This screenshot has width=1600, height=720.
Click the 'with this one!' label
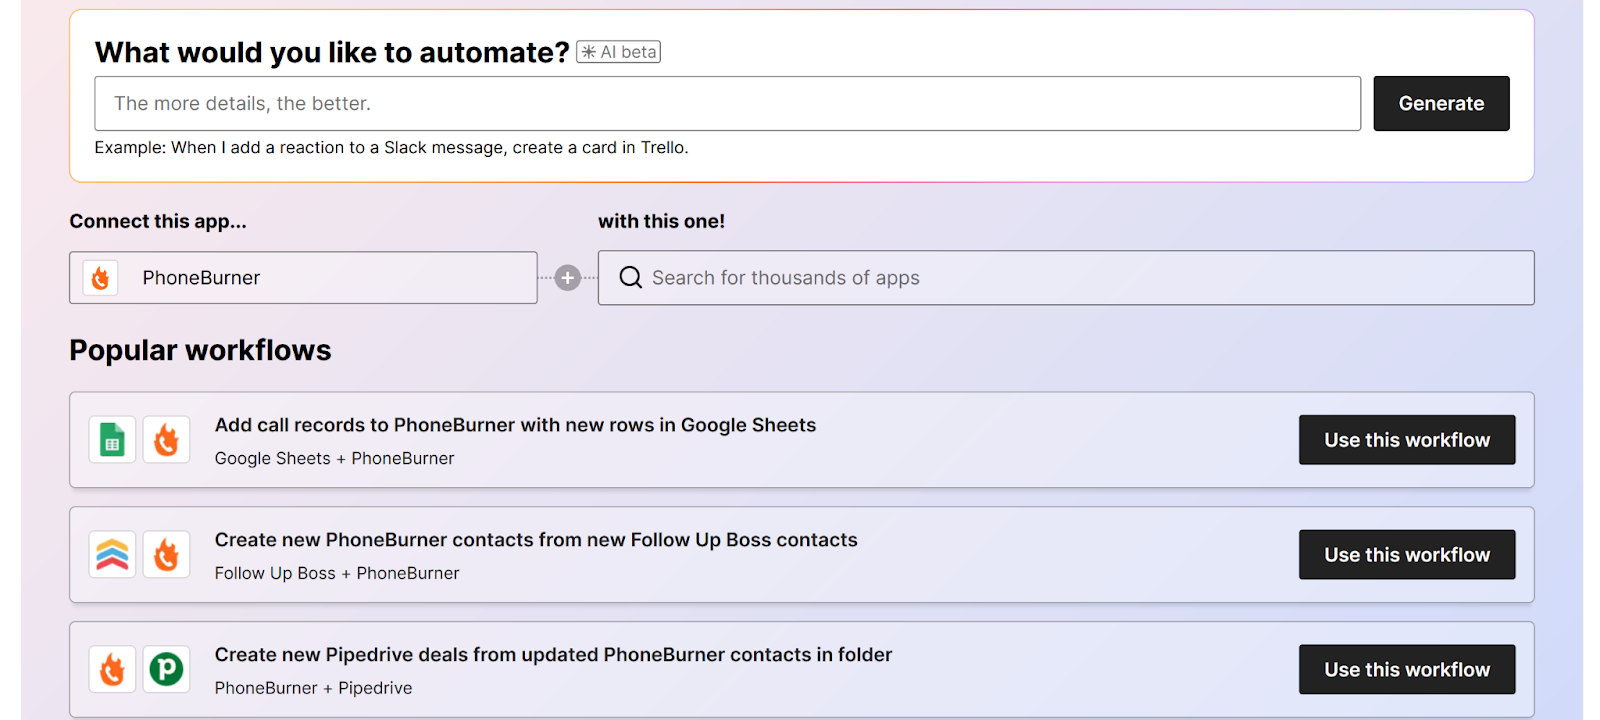[661, 221]
